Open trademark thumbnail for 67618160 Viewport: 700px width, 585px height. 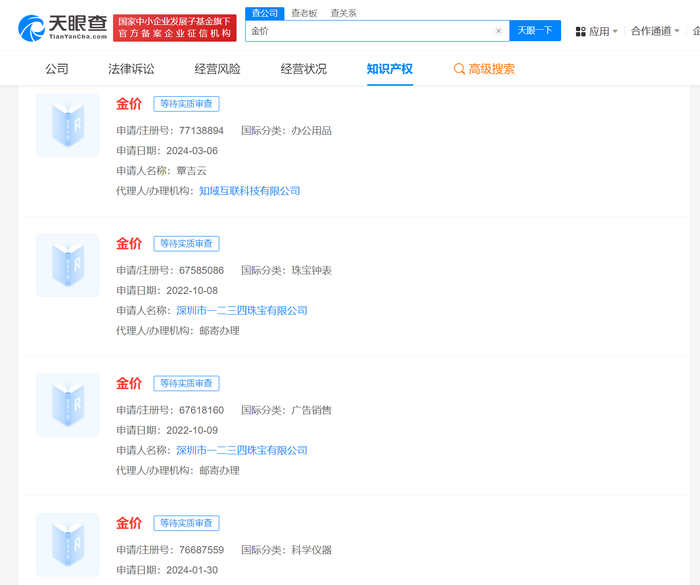pos(67,405)
